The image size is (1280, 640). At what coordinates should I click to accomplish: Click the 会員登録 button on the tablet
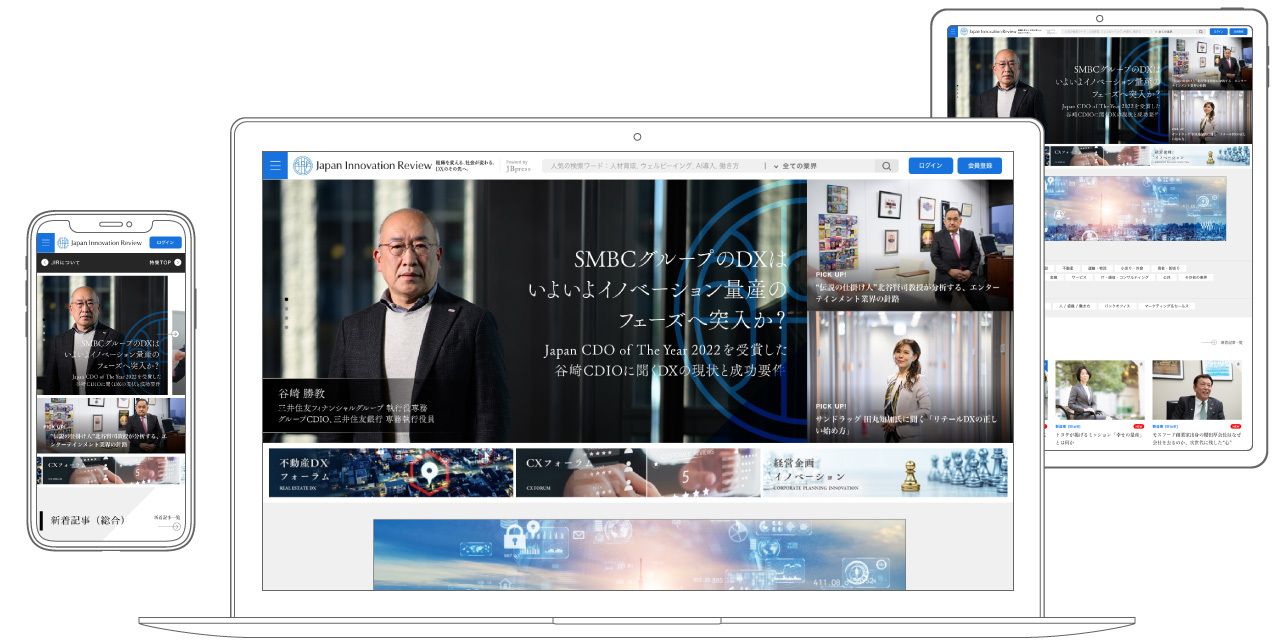1238,31
